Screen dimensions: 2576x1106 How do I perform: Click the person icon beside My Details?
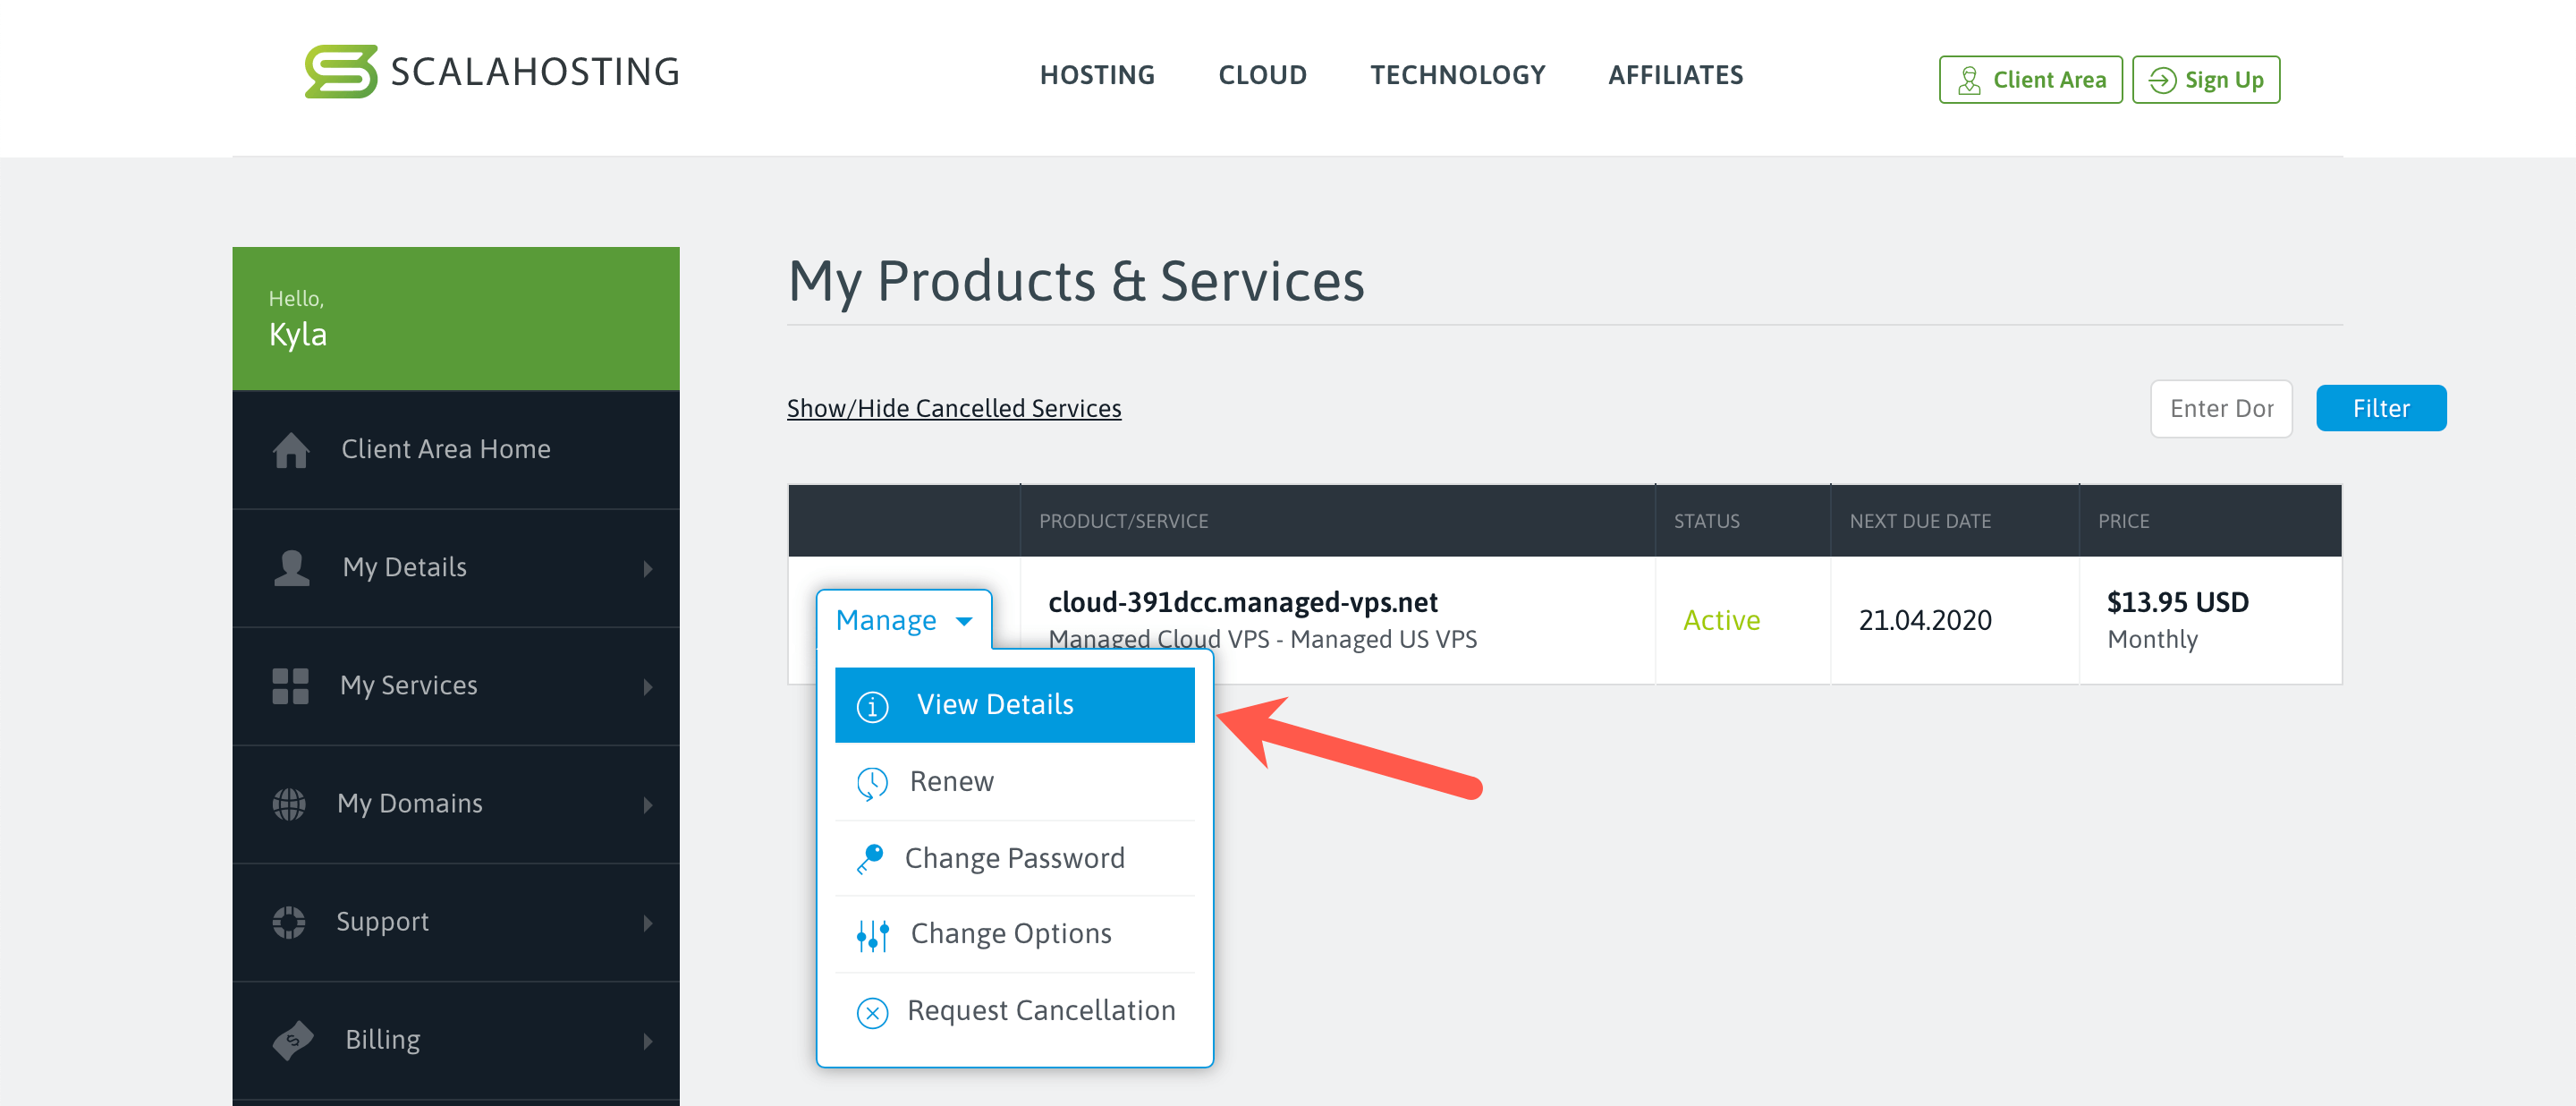[x=291, y=567]
